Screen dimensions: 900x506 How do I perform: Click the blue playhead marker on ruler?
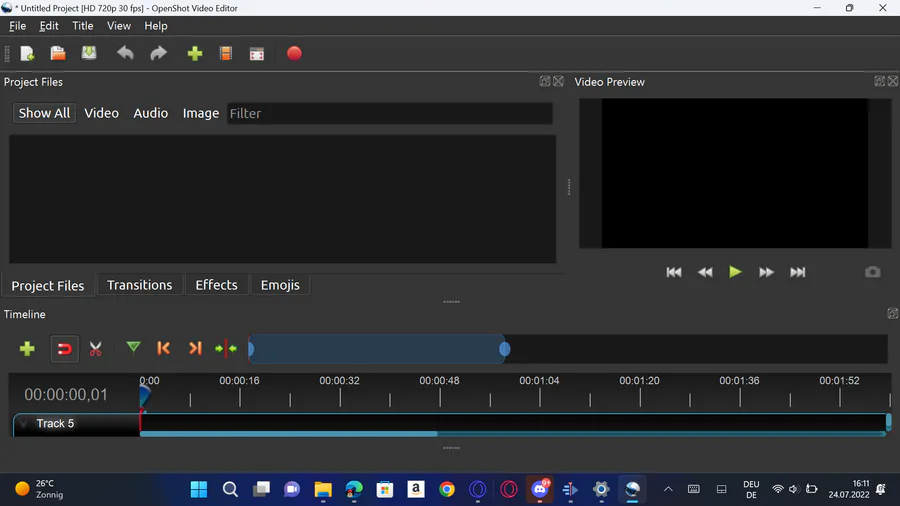click(x=145, y=395)
